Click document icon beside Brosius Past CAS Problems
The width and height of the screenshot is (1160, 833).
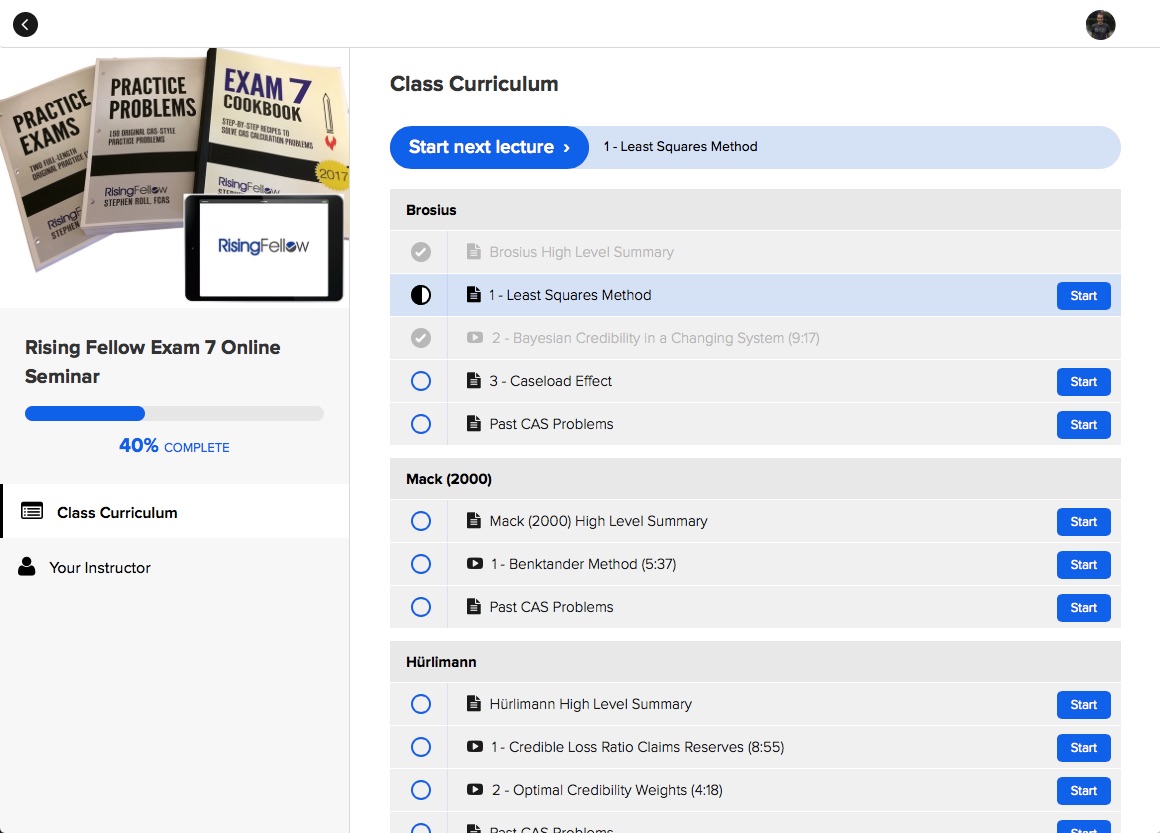[473, 423]
